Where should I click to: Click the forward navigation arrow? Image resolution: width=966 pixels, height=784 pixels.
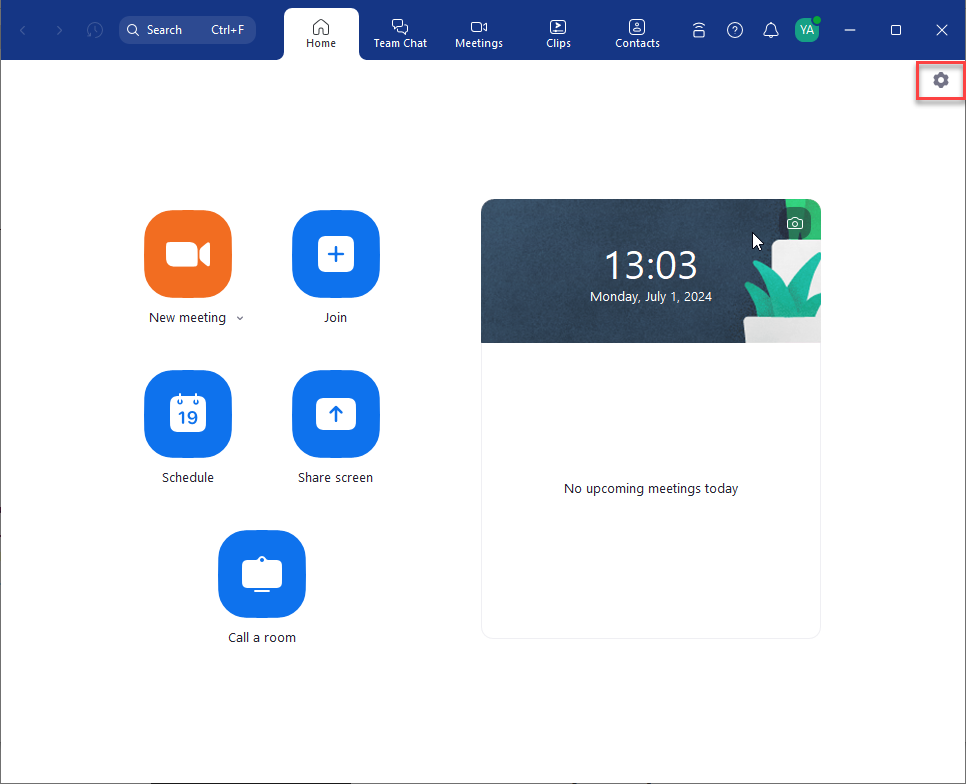click(x=59, y=30)
